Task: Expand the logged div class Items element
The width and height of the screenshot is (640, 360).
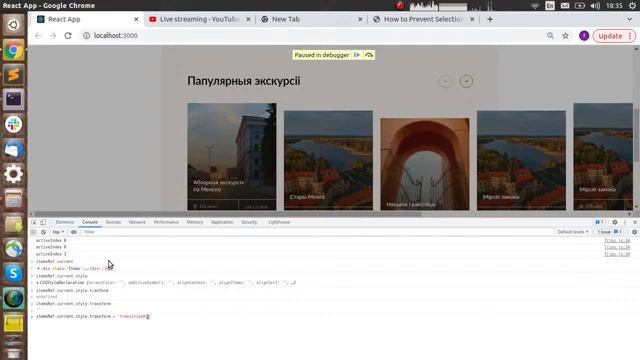Action: (x=38, y=269)
